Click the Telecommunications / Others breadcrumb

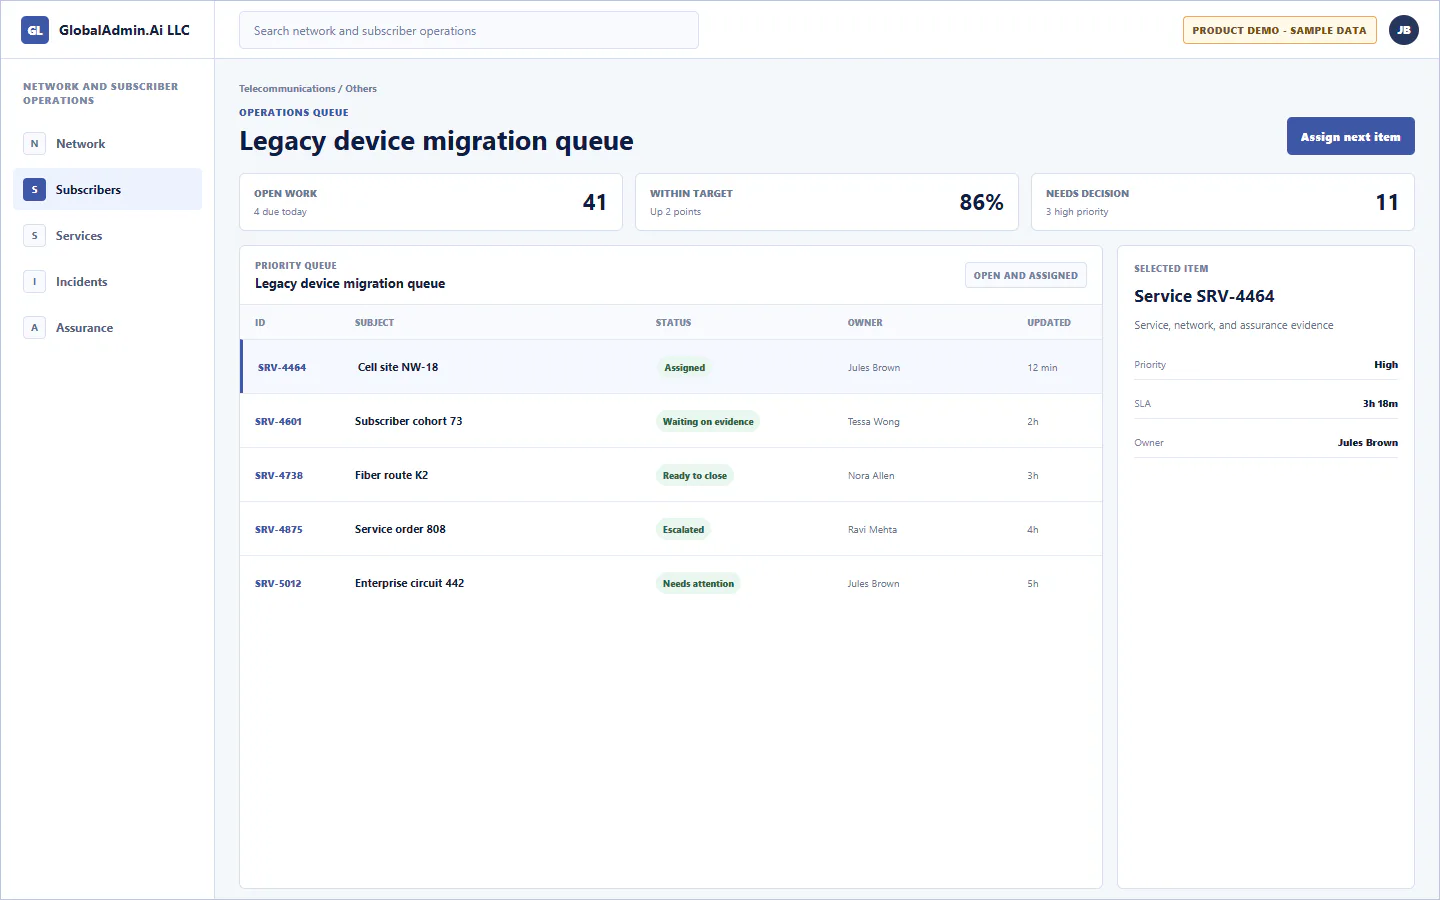point(308,89)
